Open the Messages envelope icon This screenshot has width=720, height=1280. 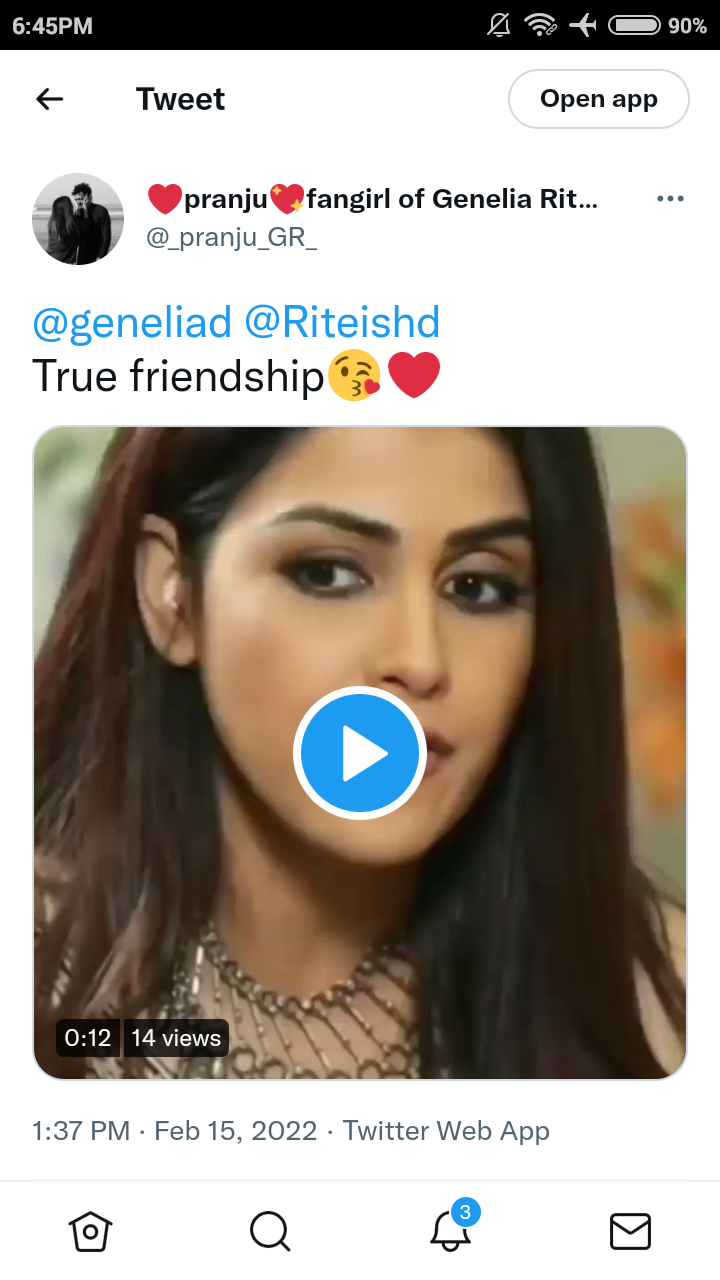pos(630,1231)
